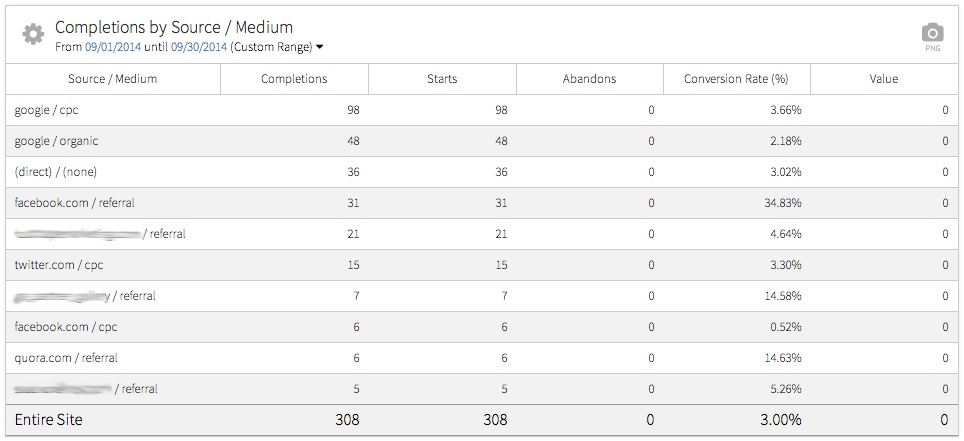Sort table by Value column header
The image size is (964, 441).
(883, 79)
